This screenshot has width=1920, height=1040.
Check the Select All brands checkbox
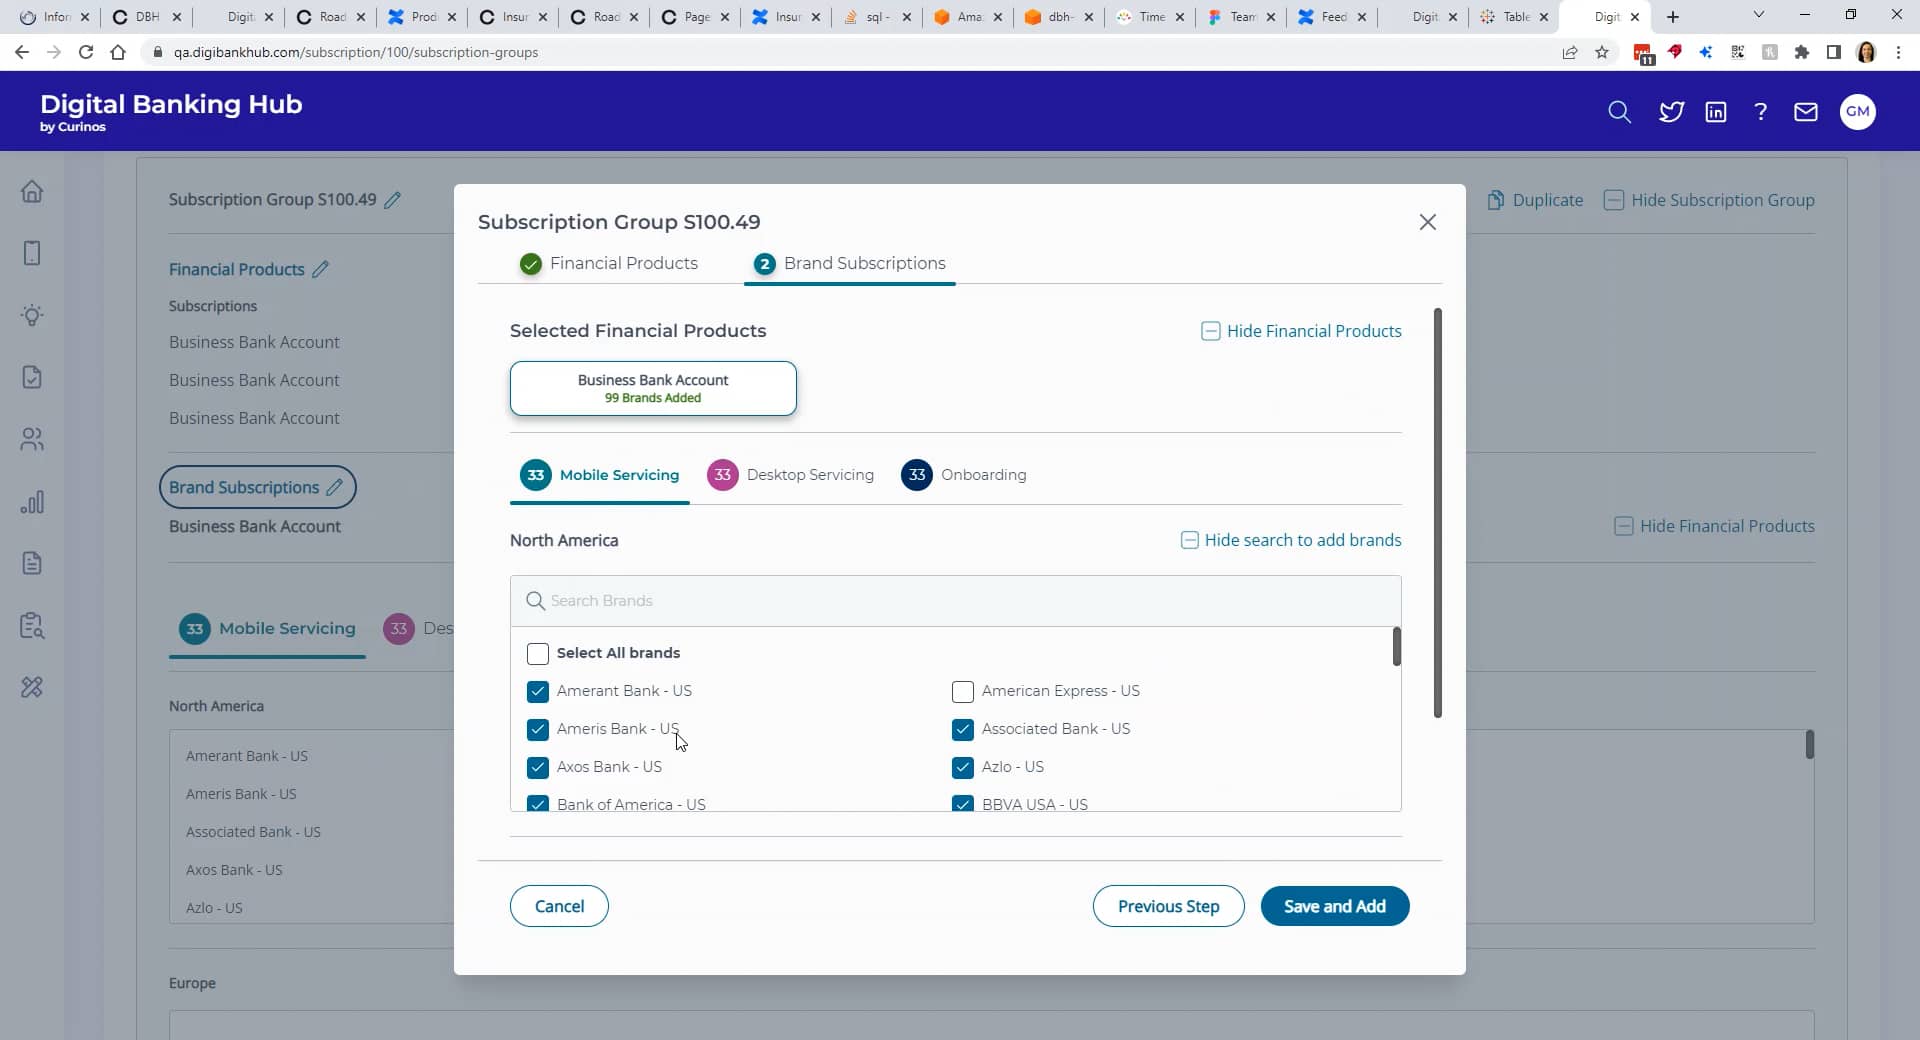538,653
